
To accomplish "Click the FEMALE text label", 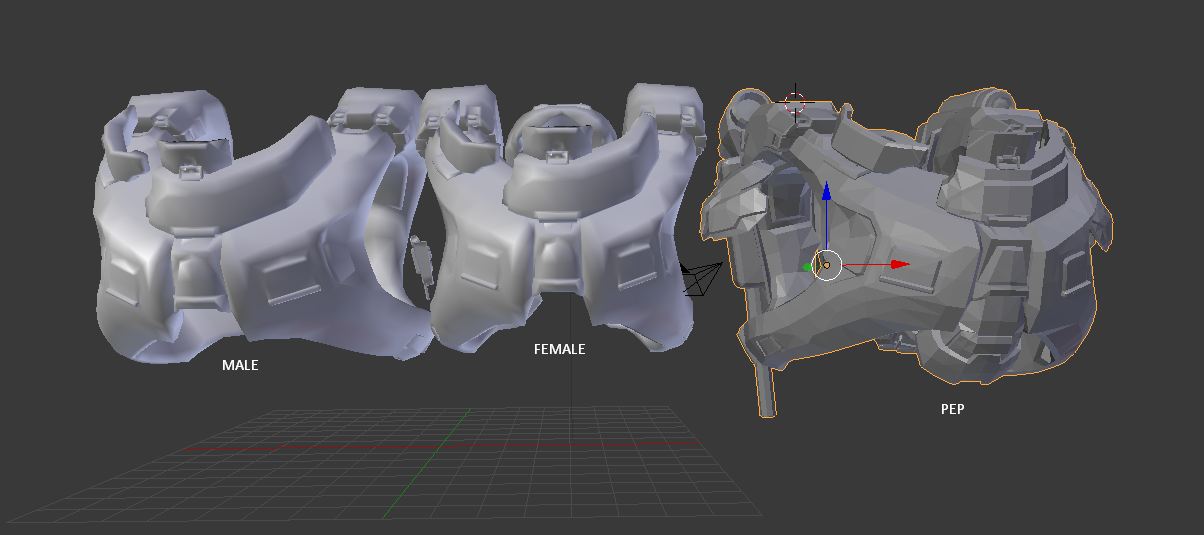I will 560,350.
